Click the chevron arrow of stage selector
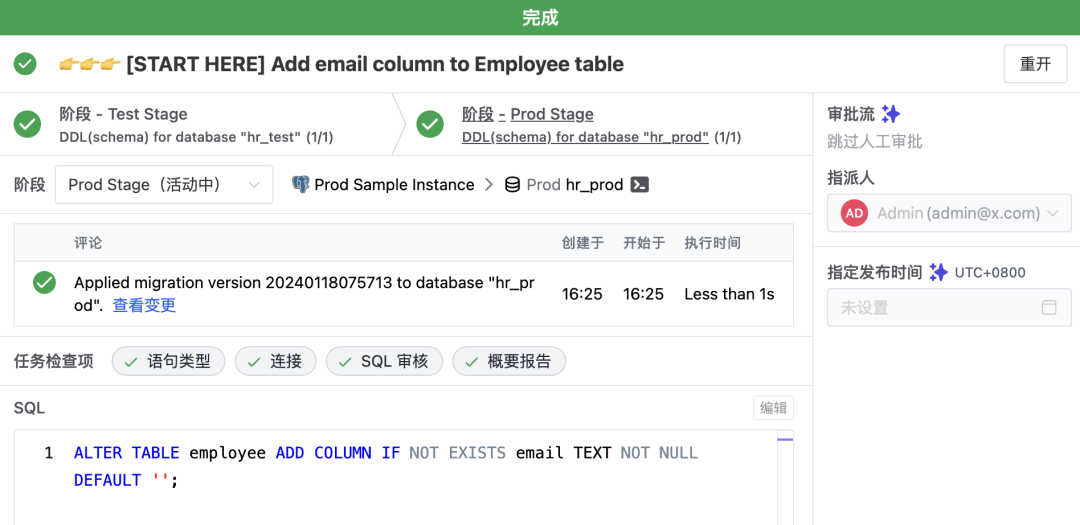 tap(253, 185)
